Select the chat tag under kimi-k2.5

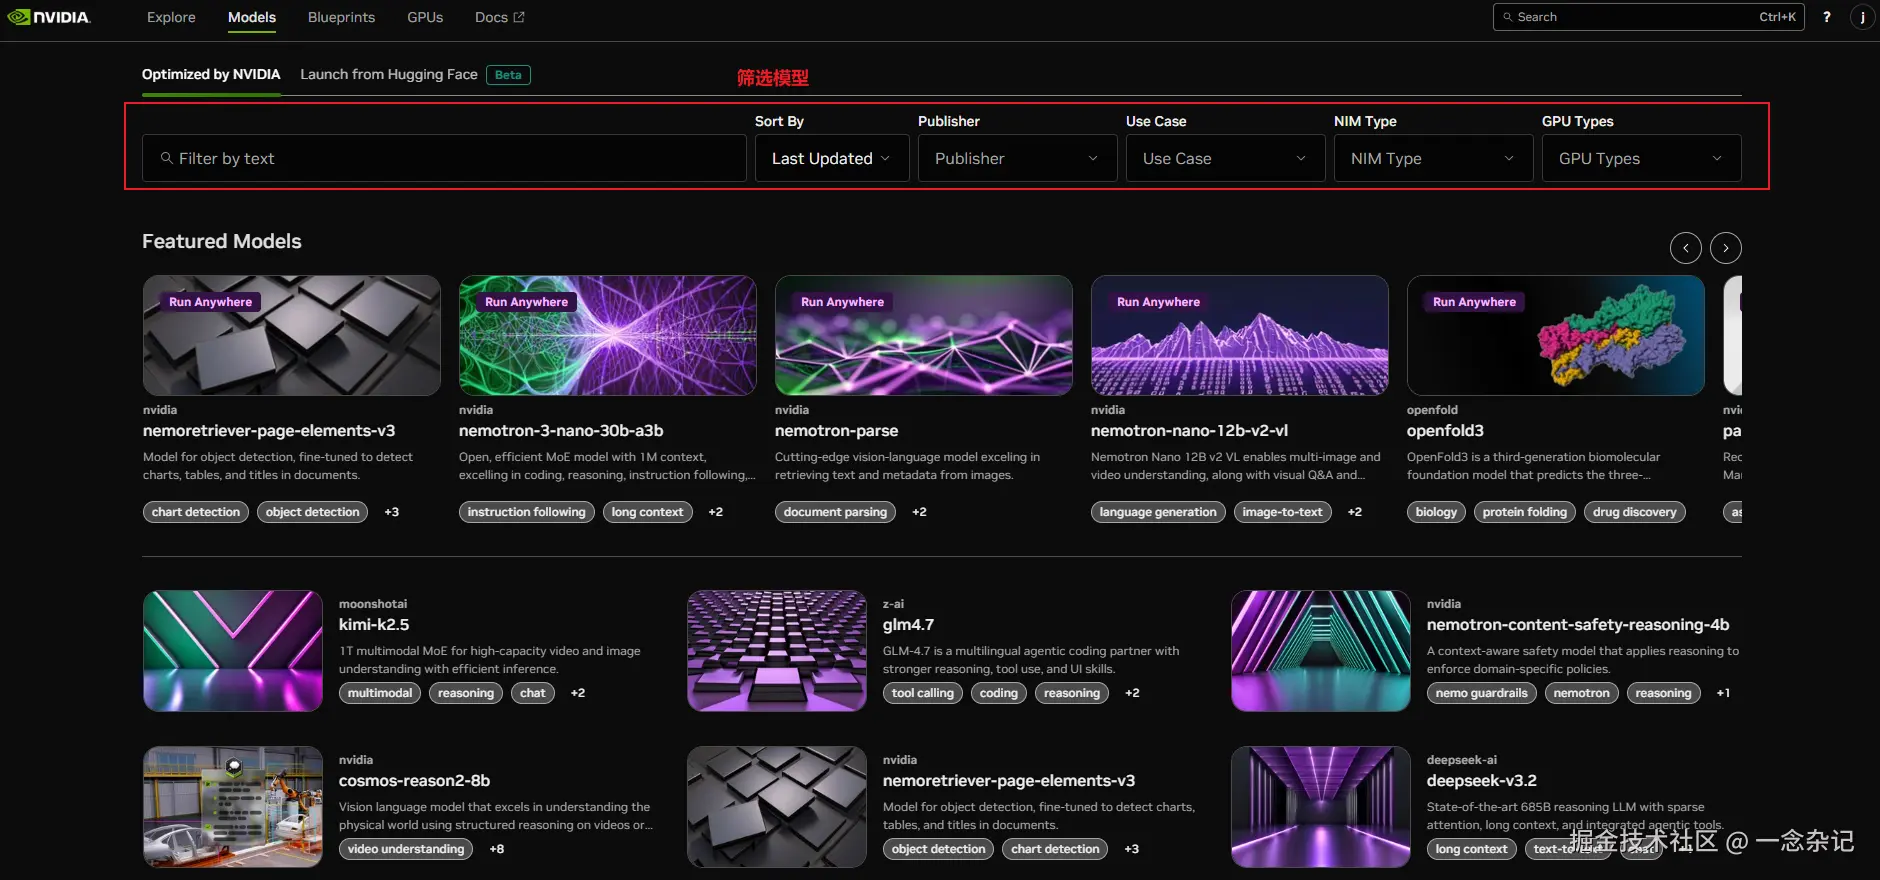[533, 693]
